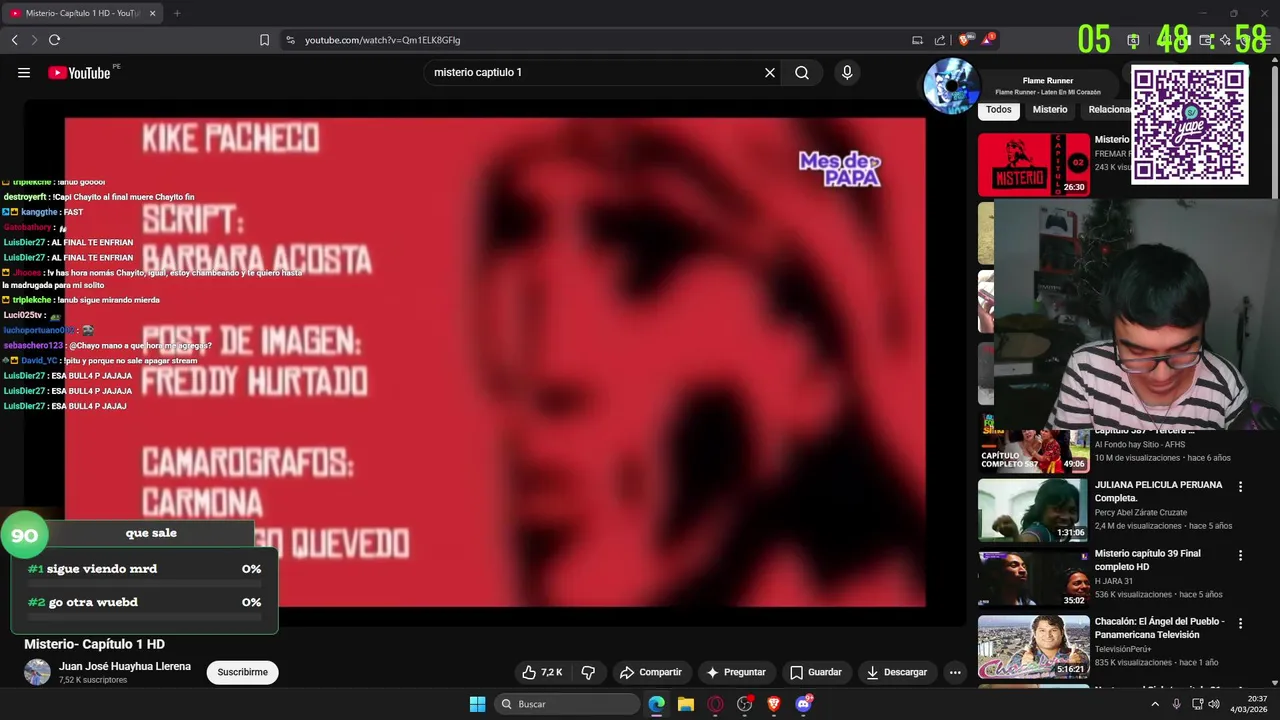Open the channel avatar beside Suscribirme

[x=37, y=672]
